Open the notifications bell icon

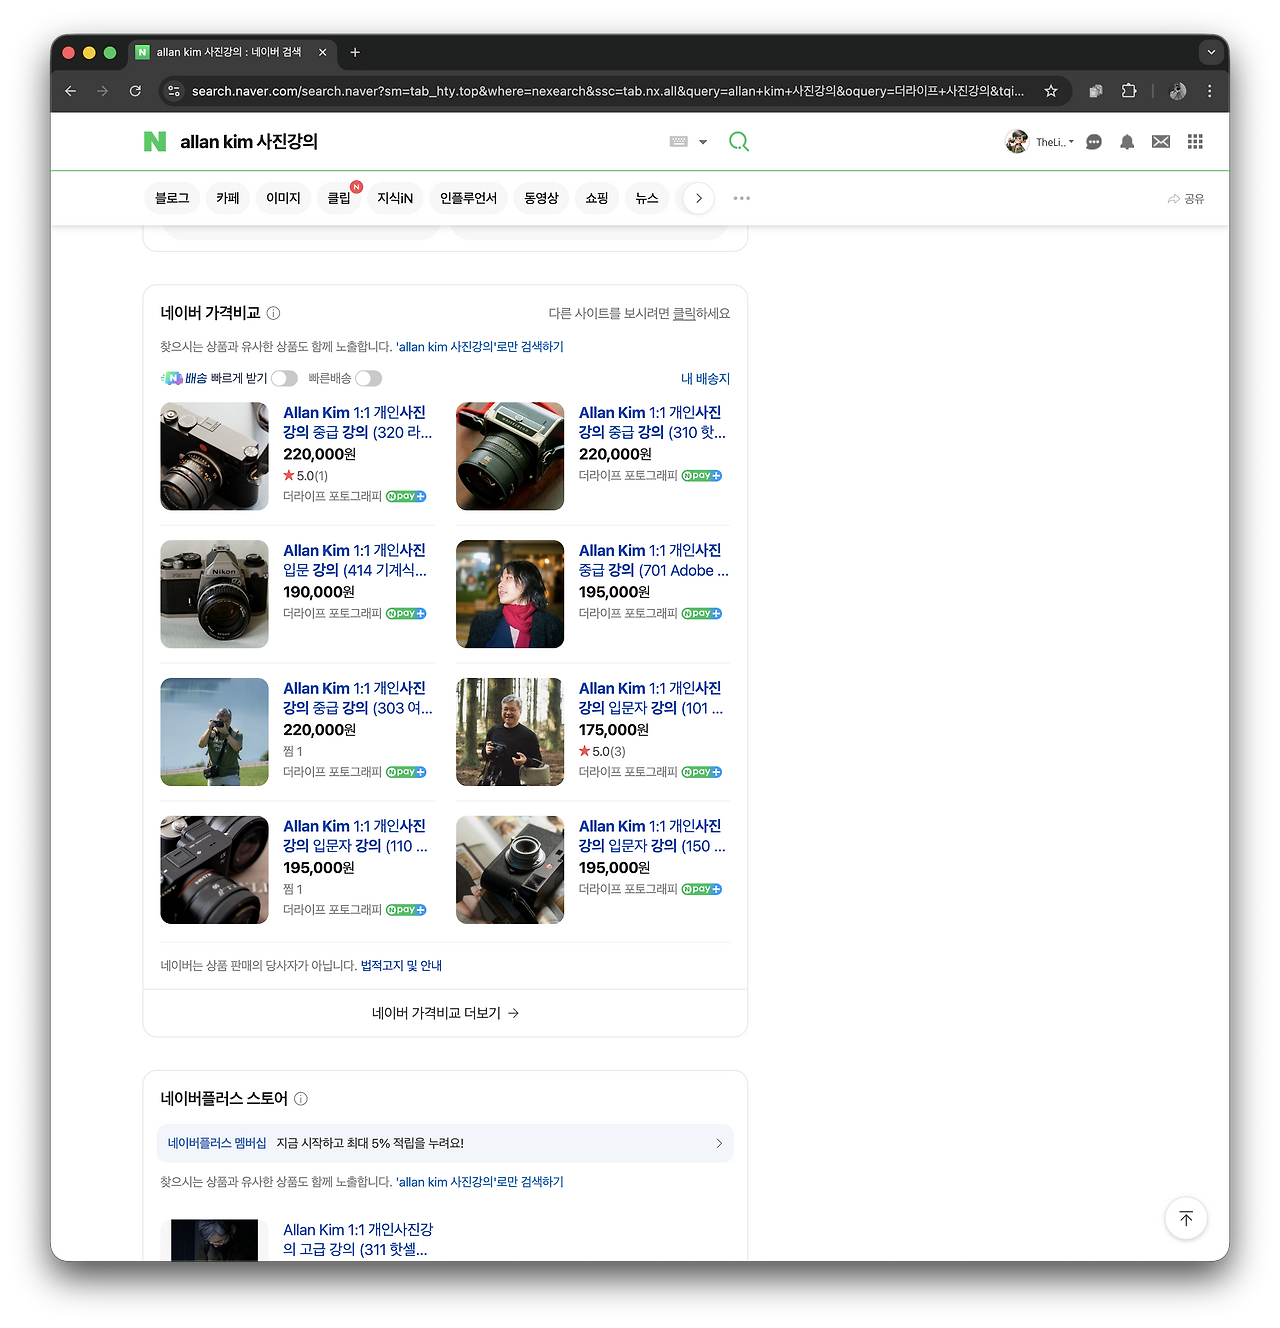click(1127, 142)
